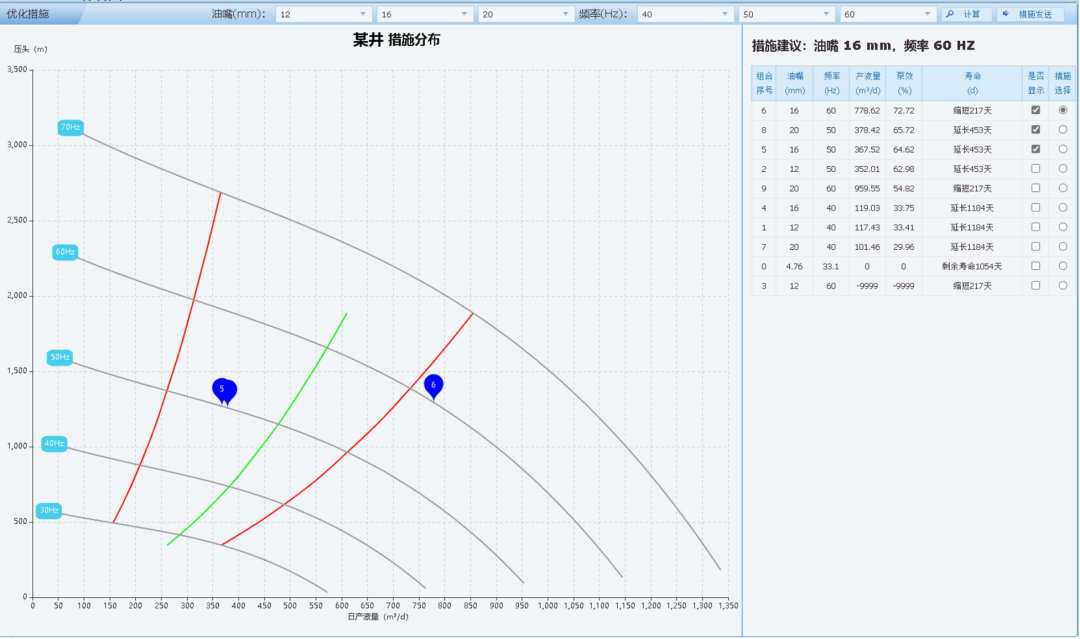Select the 40Hz curve label tag
This screenshot has width=1080, height=639.
point(54,443)
